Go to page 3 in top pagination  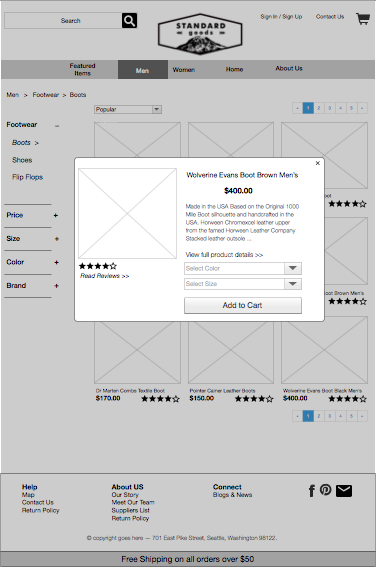(330, 108)
